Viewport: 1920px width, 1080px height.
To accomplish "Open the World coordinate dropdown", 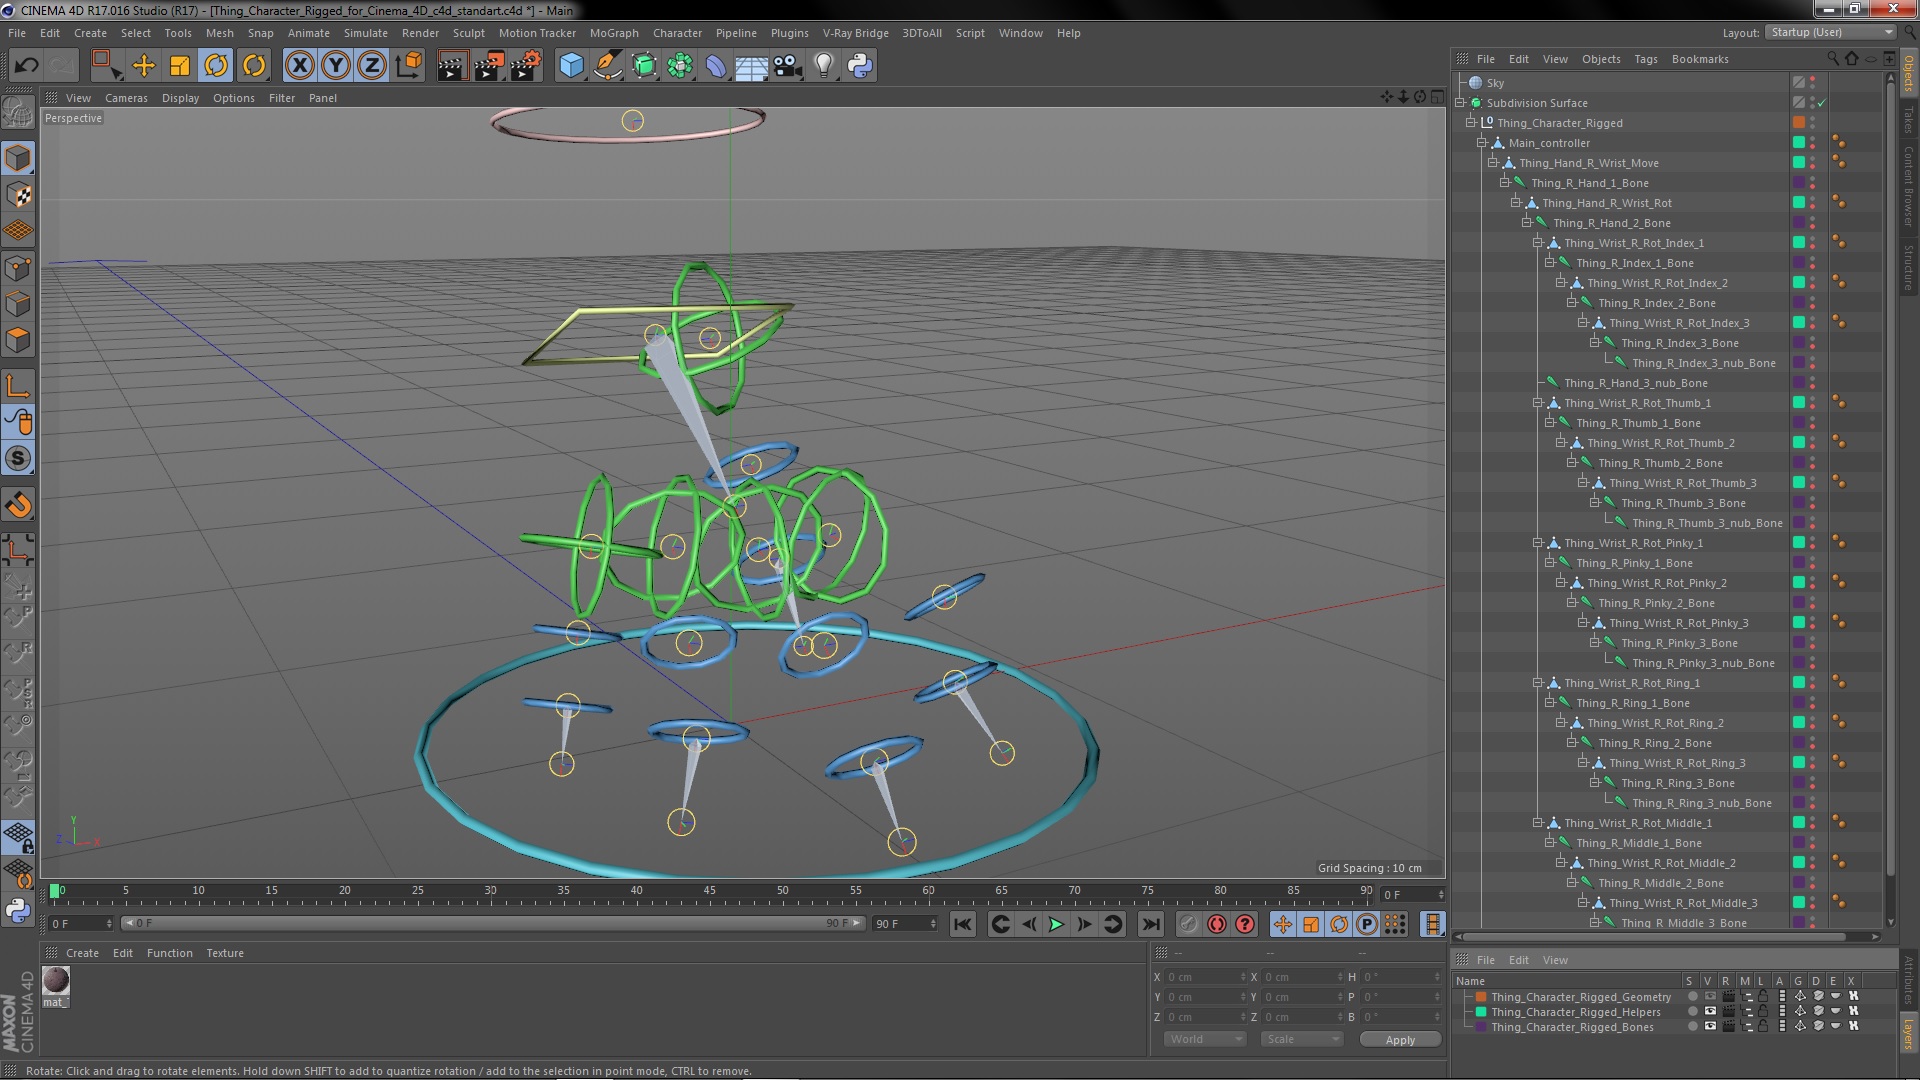I will coord(1205,1039).
